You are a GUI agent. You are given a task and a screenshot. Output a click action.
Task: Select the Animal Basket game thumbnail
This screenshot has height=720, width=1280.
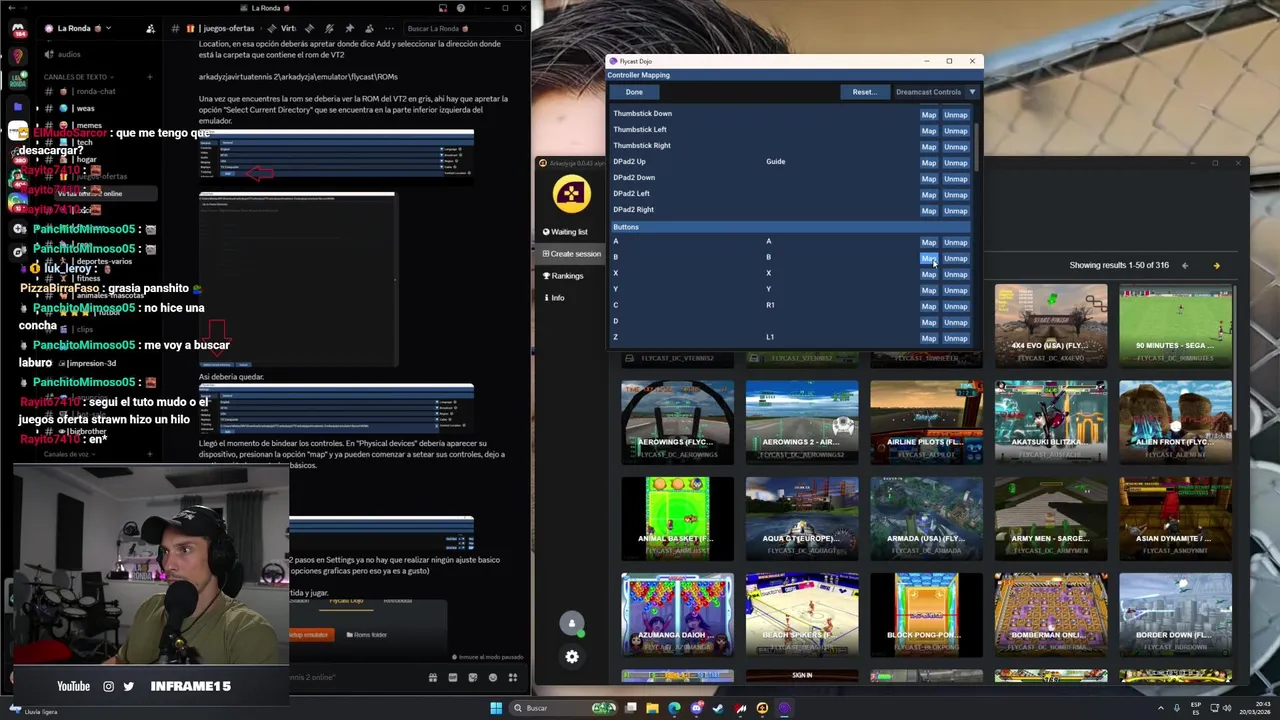[x=677, y=517]
